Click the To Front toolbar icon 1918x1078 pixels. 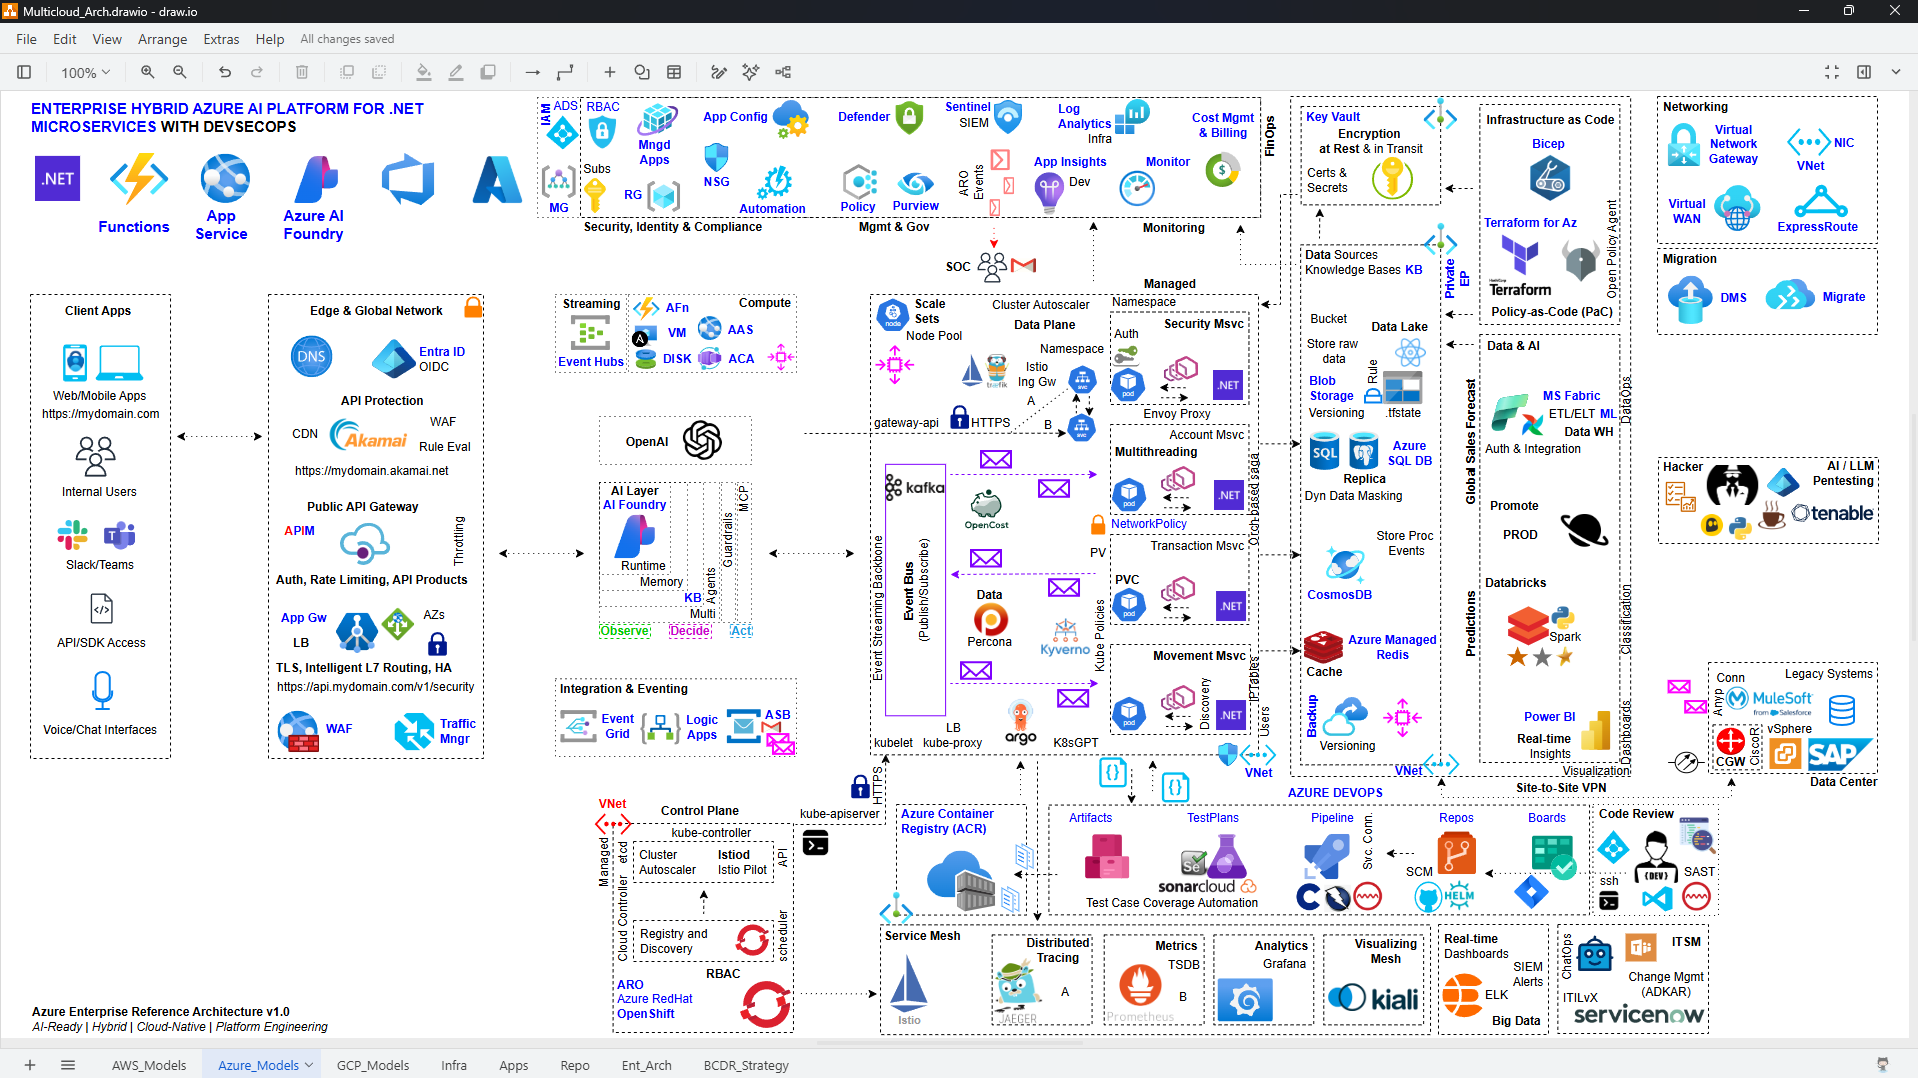(x=347, y=72)
